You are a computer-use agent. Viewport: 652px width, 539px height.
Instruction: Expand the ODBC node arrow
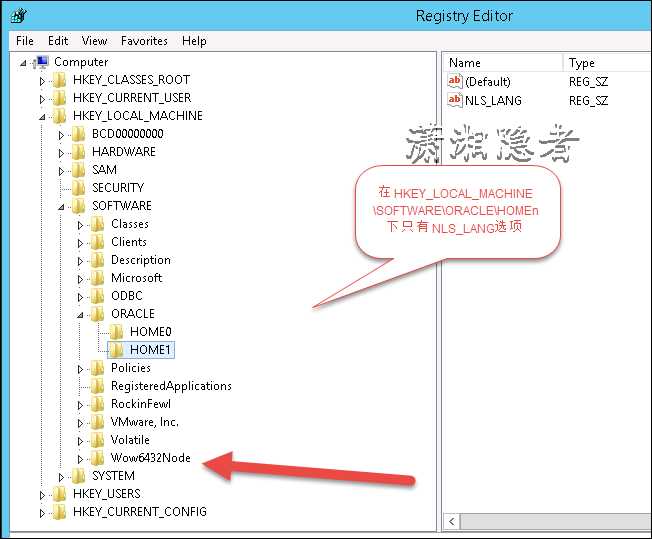[x=80, y=297]
